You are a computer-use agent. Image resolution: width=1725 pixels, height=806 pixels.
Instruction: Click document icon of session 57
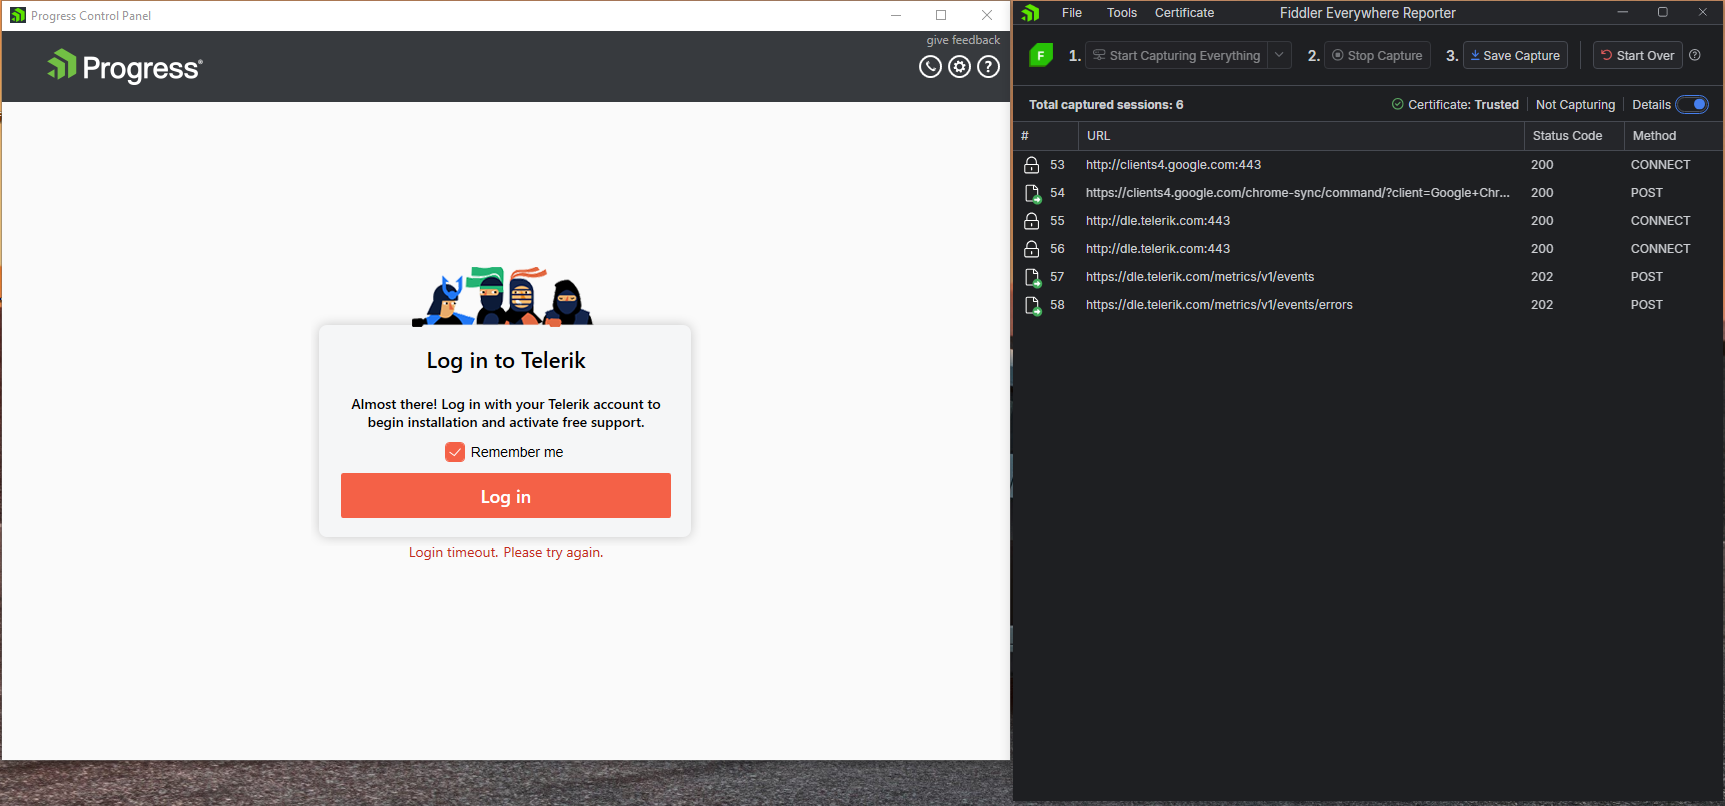click(x=1032, y=277)
